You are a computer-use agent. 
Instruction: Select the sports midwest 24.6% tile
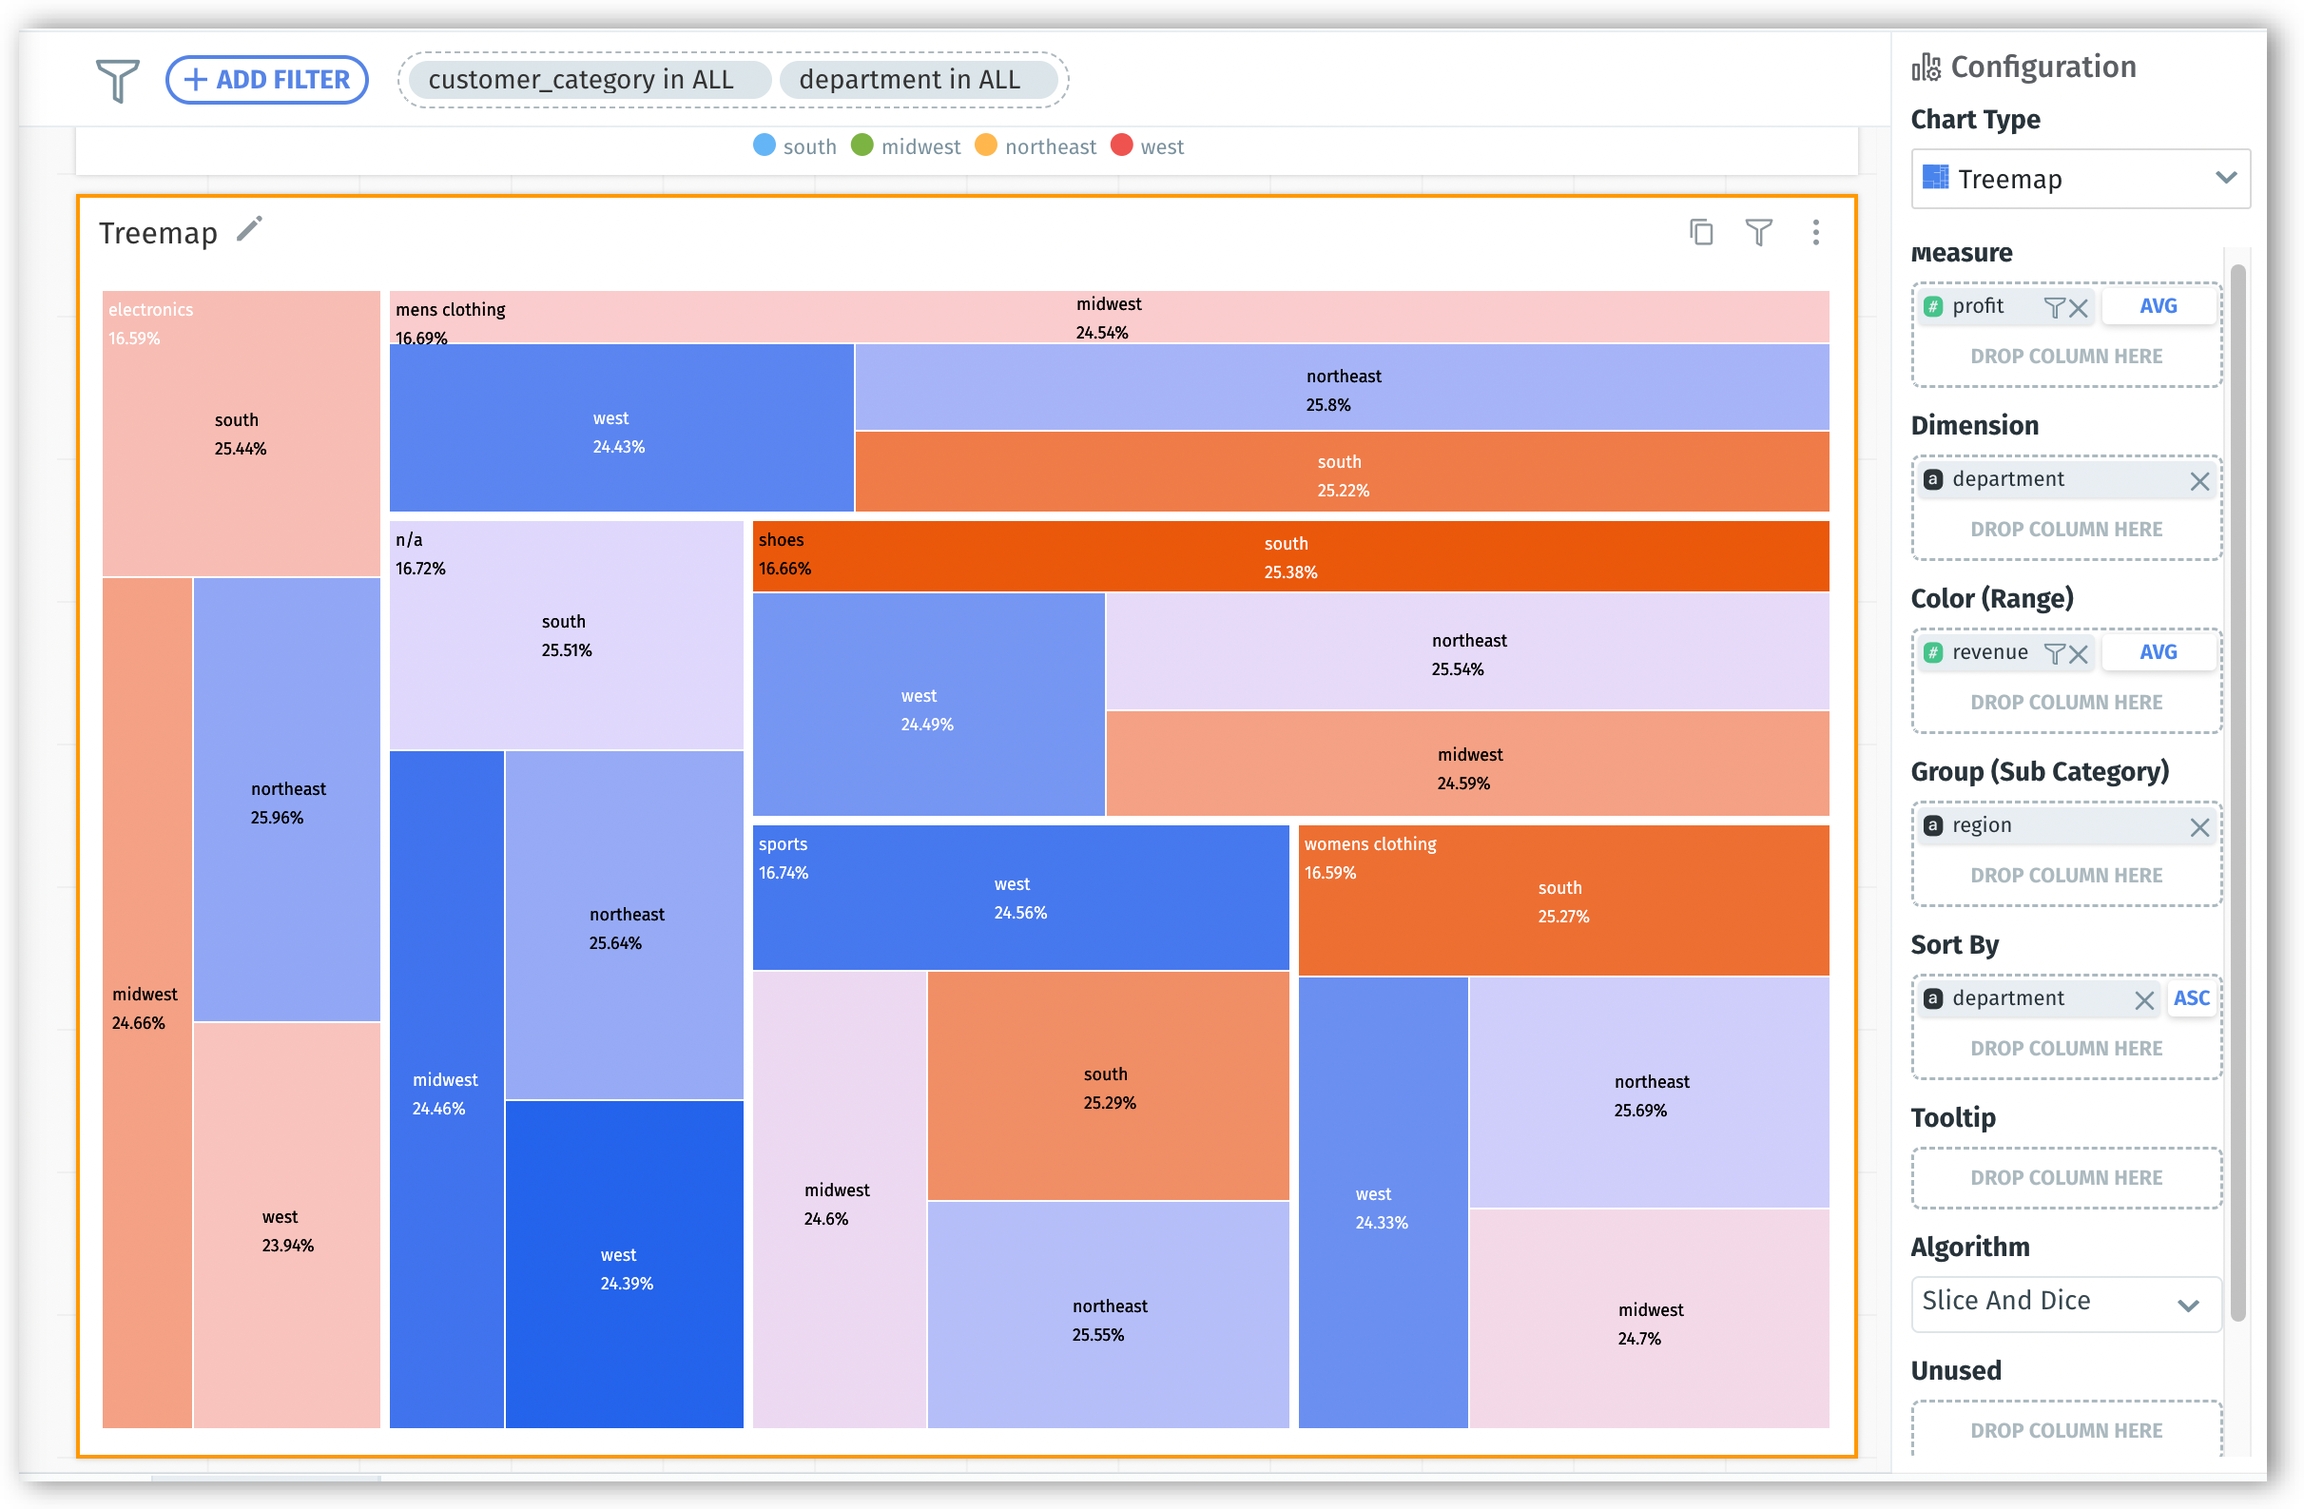(839, 1200)
